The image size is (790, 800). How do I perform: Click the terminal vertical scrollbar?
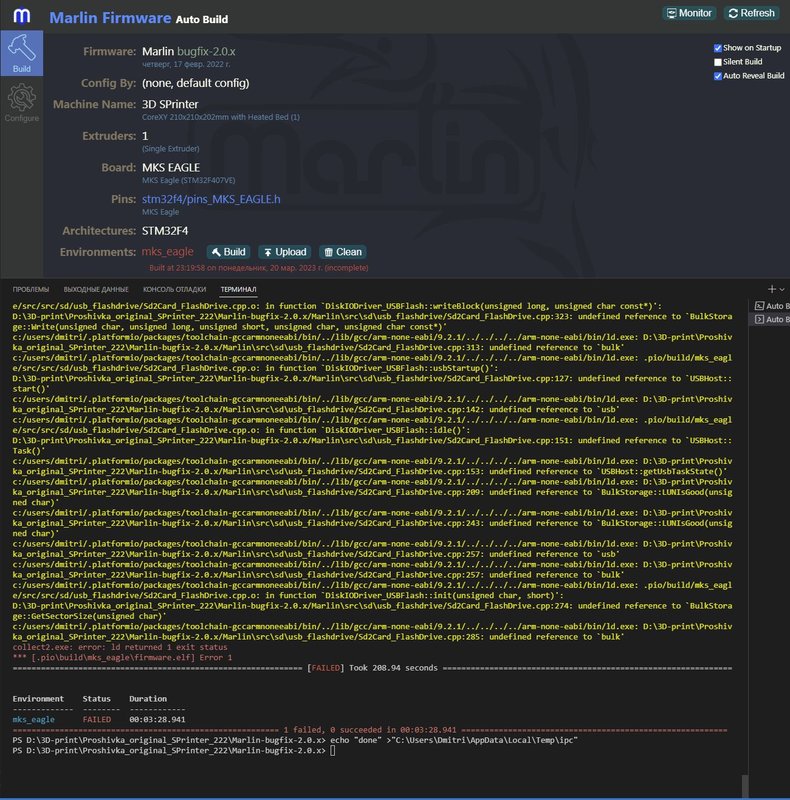[x=743, y=786]
